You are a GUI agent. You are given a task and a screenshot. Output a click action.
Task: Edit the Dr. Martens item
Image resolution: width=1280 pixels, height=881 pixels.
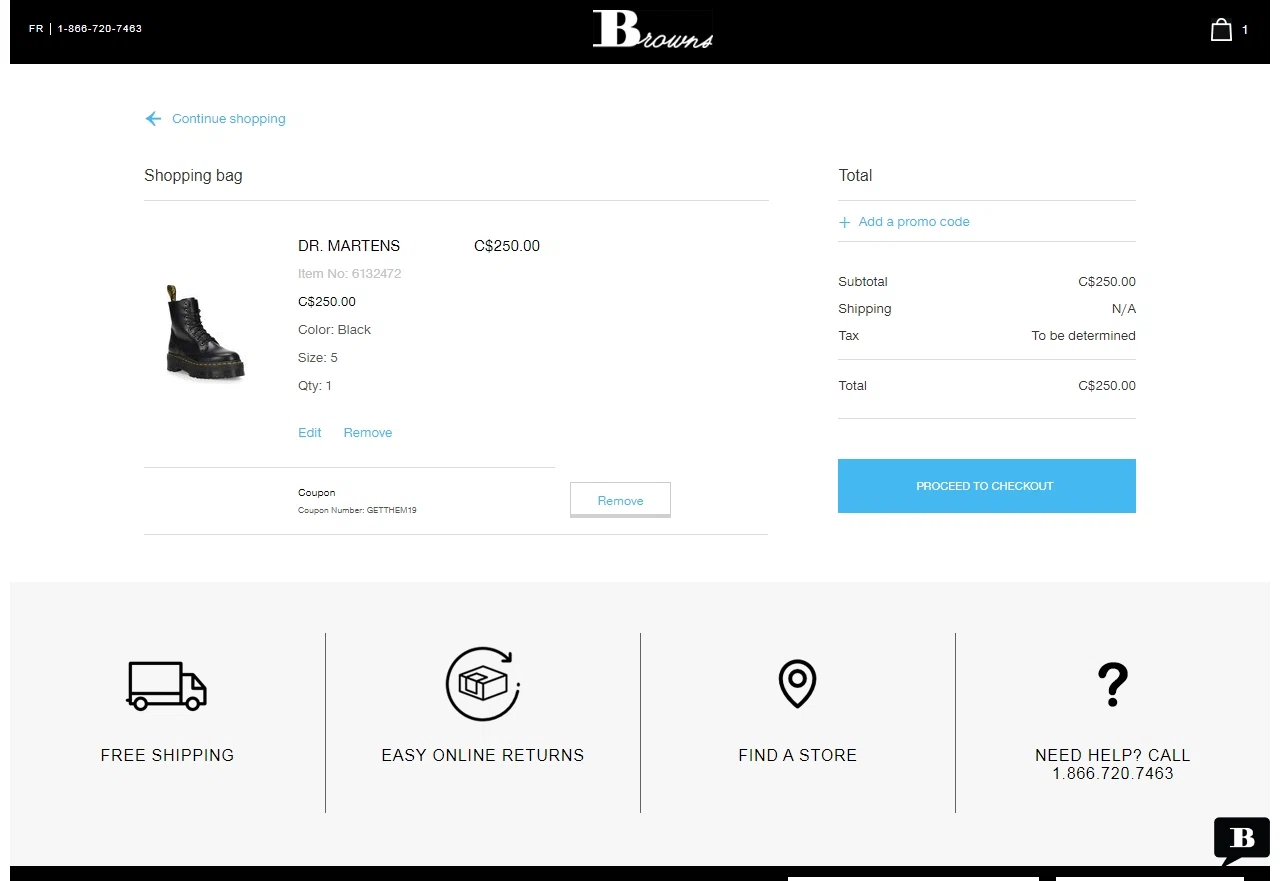pos(310,433)
